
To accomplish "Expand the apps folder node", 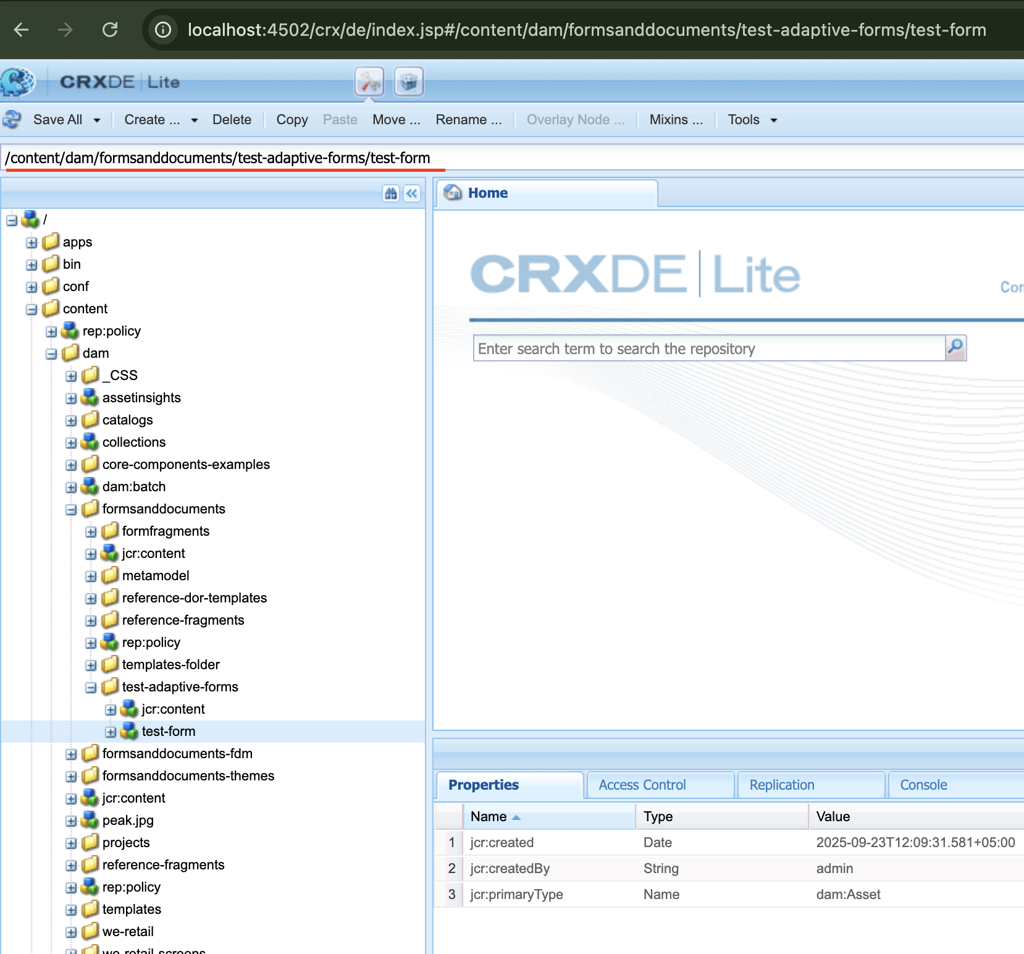I will click(32, 242).
